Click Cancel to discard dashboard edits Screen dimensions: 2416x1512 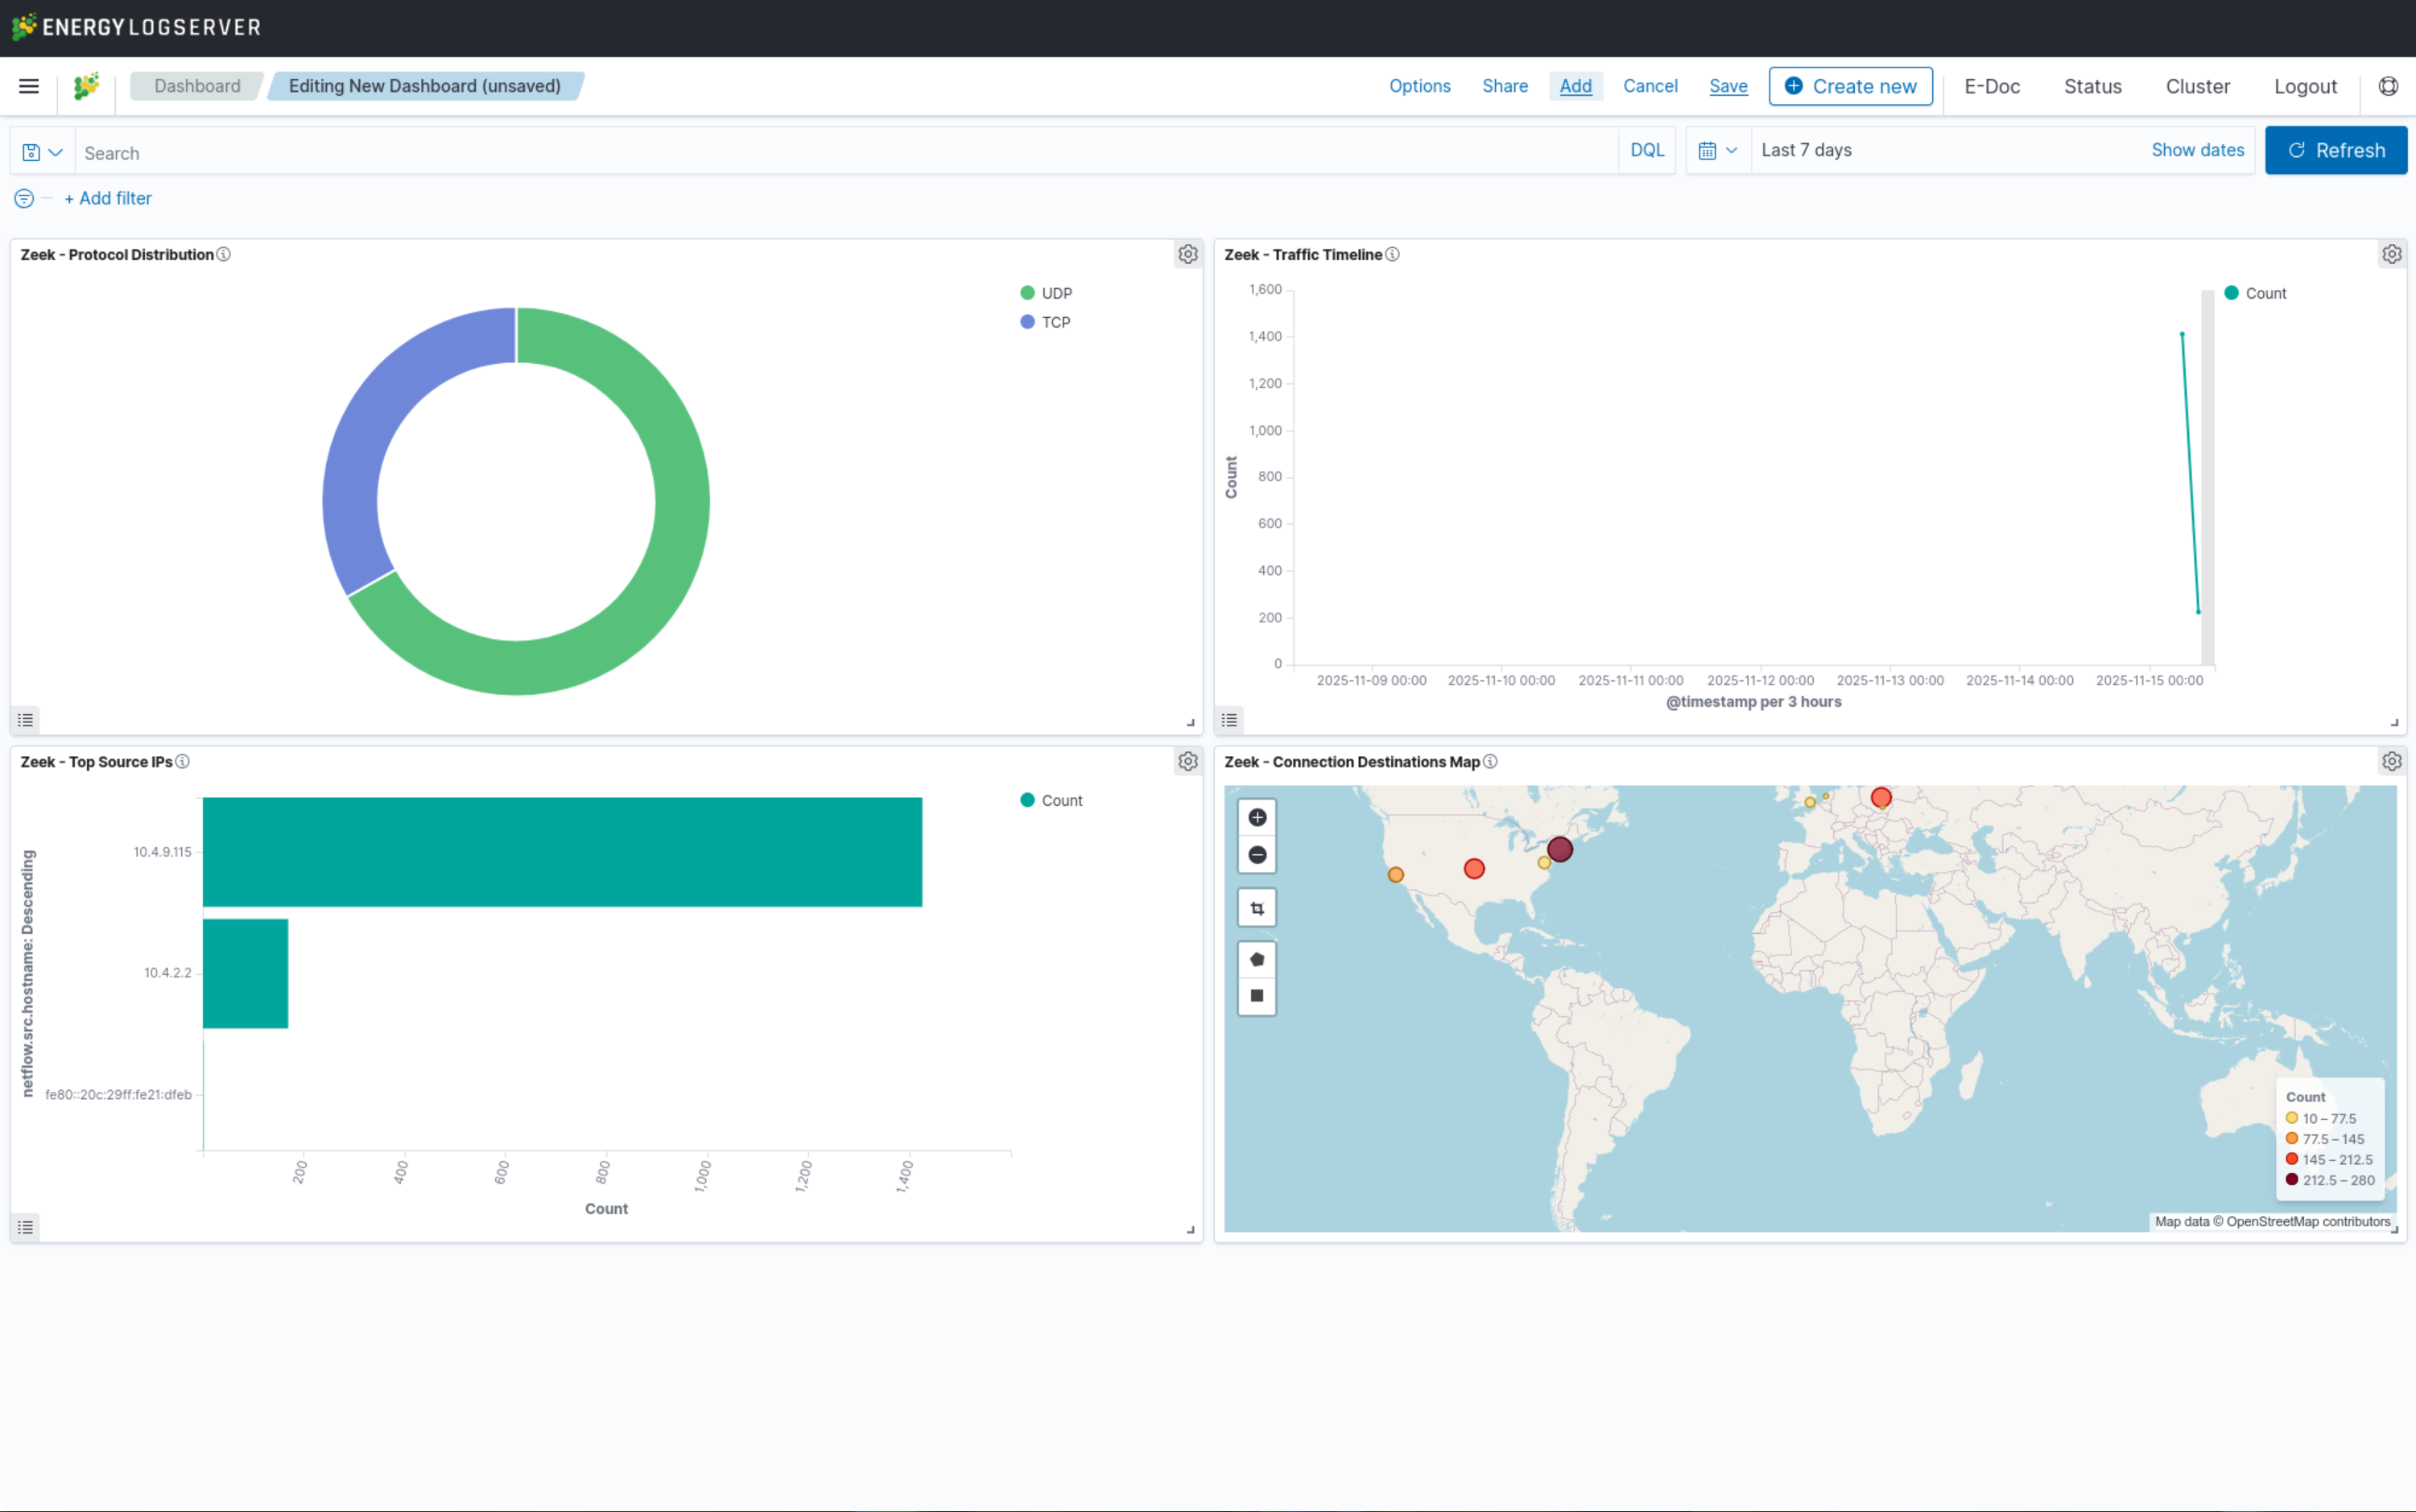point(1650,86)
